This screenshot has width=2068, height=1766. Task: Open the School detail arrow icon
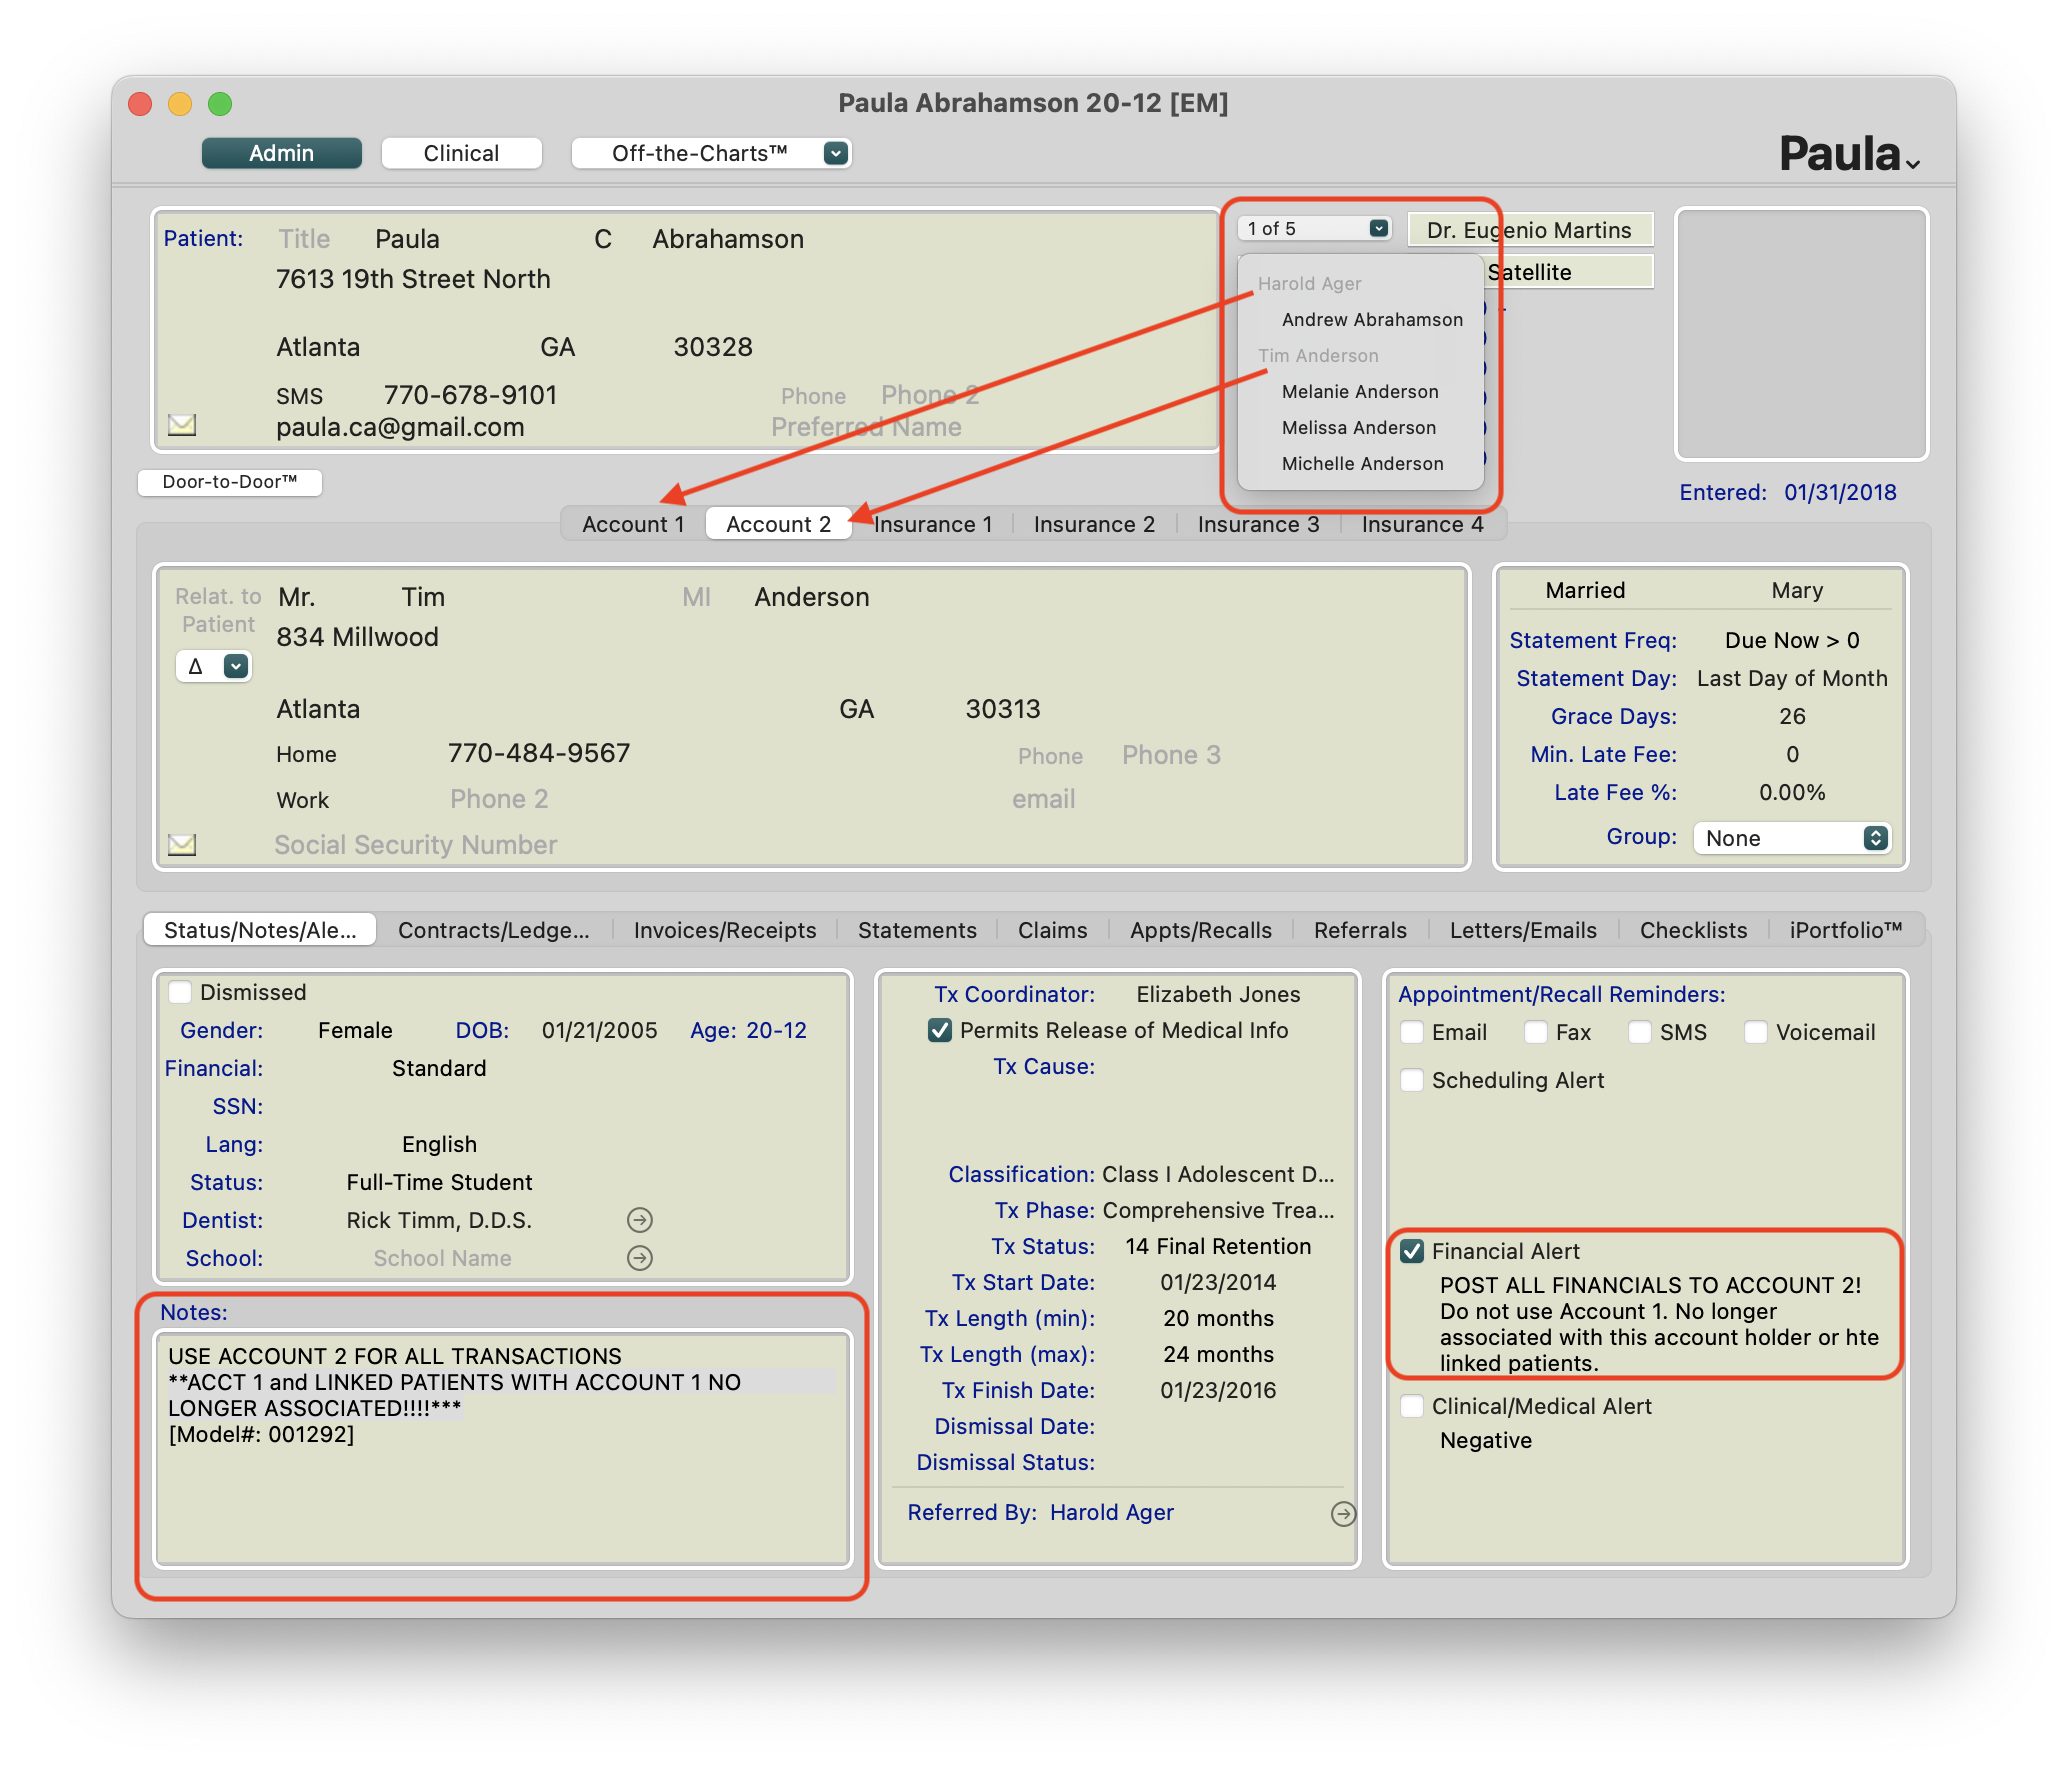(x=640, y=1258)
